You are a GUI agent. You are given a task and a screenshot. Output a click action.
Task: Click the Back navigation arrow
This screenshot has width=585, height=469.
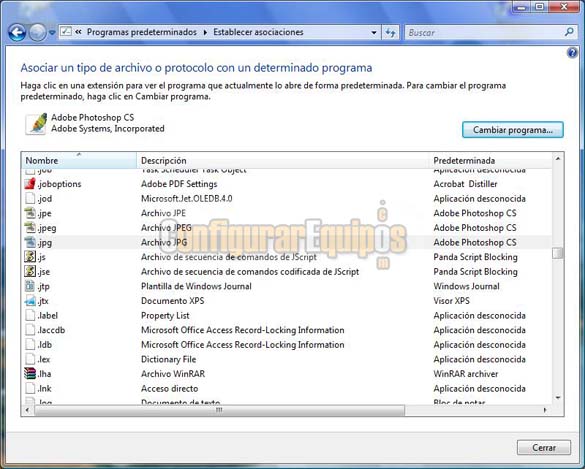pyautogui.click(x=17, y=33)
